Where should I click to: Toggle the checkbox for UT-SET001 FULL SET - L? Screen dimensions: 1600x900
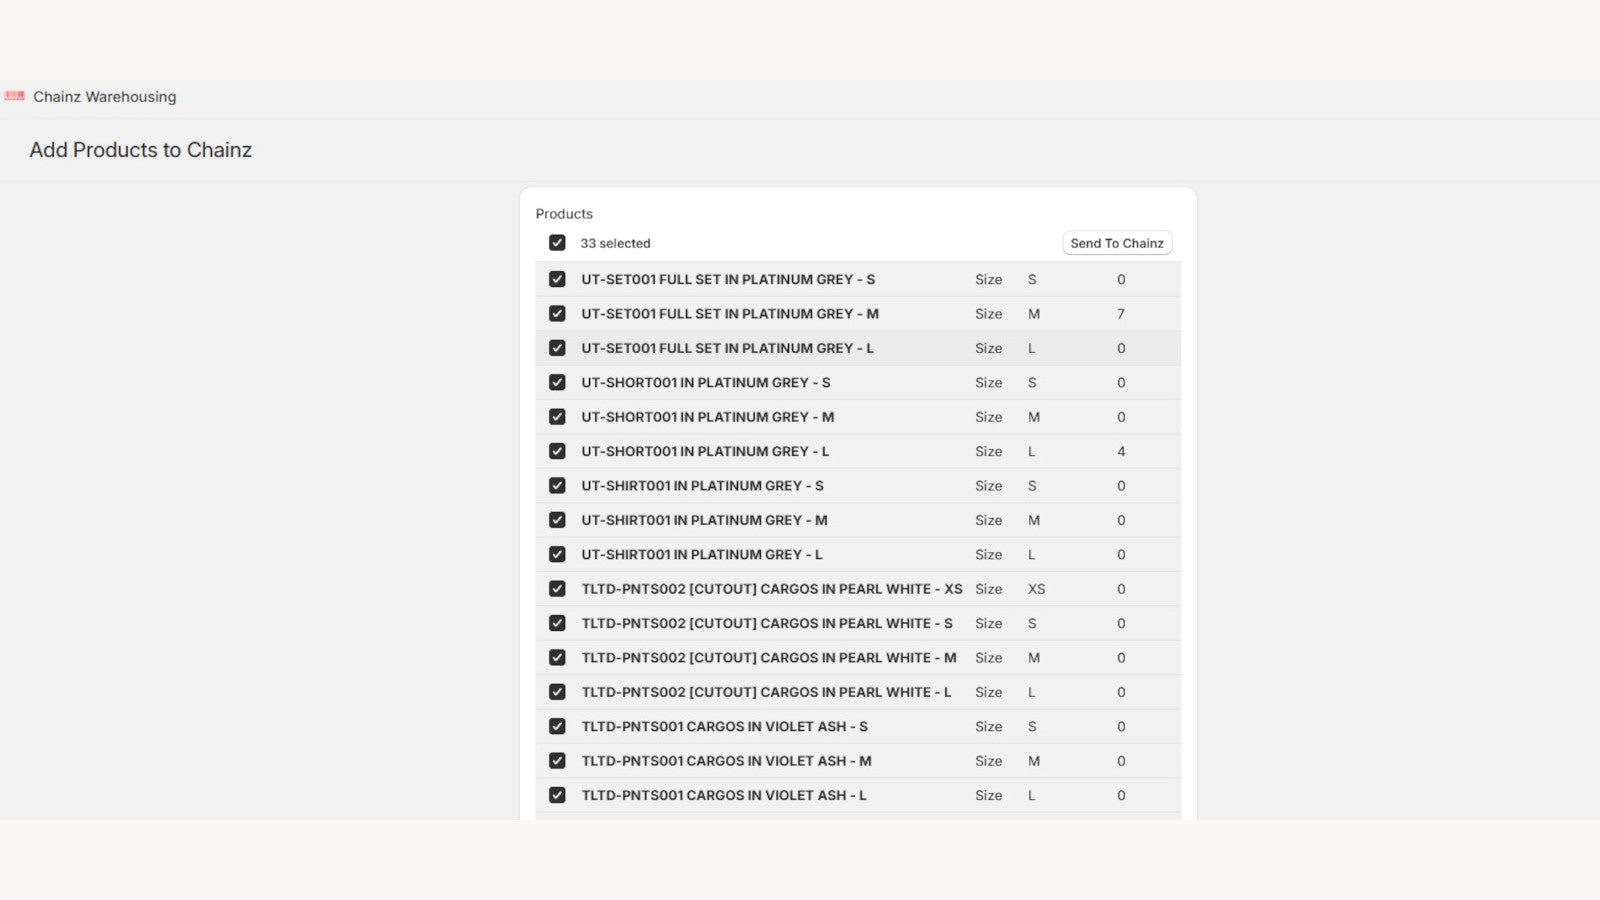[557, 348]
